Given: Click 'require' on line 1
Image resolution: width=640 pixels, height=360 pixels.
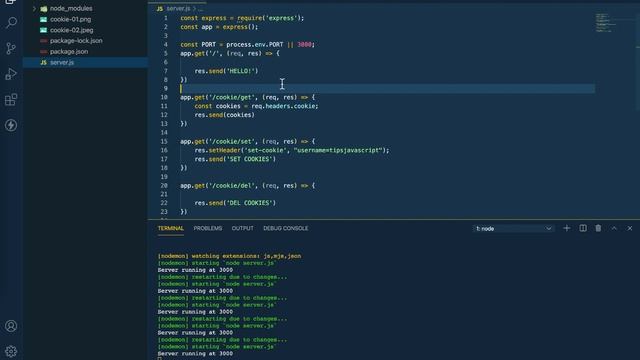Looking at the screenshot, I should pyautogui.click(x=250, y=18).
